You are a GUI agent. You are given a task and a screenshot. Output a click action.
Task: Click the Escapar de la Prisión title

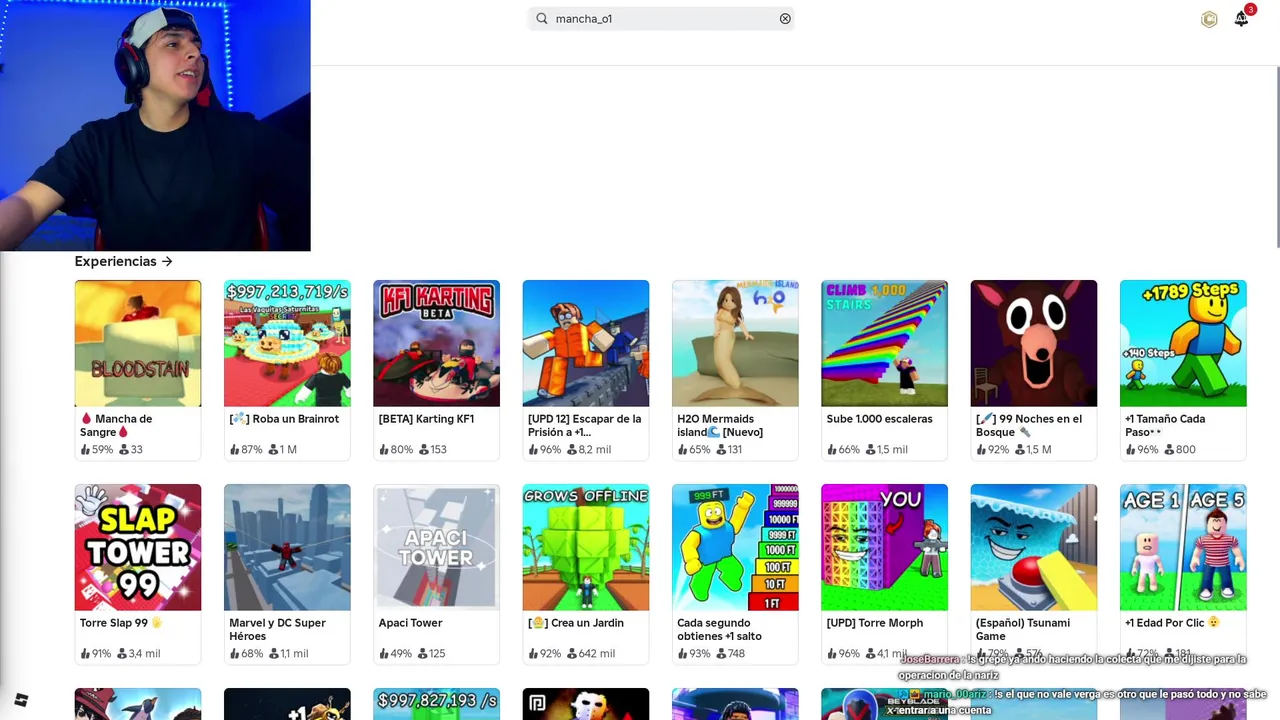(x=584, y=425)
